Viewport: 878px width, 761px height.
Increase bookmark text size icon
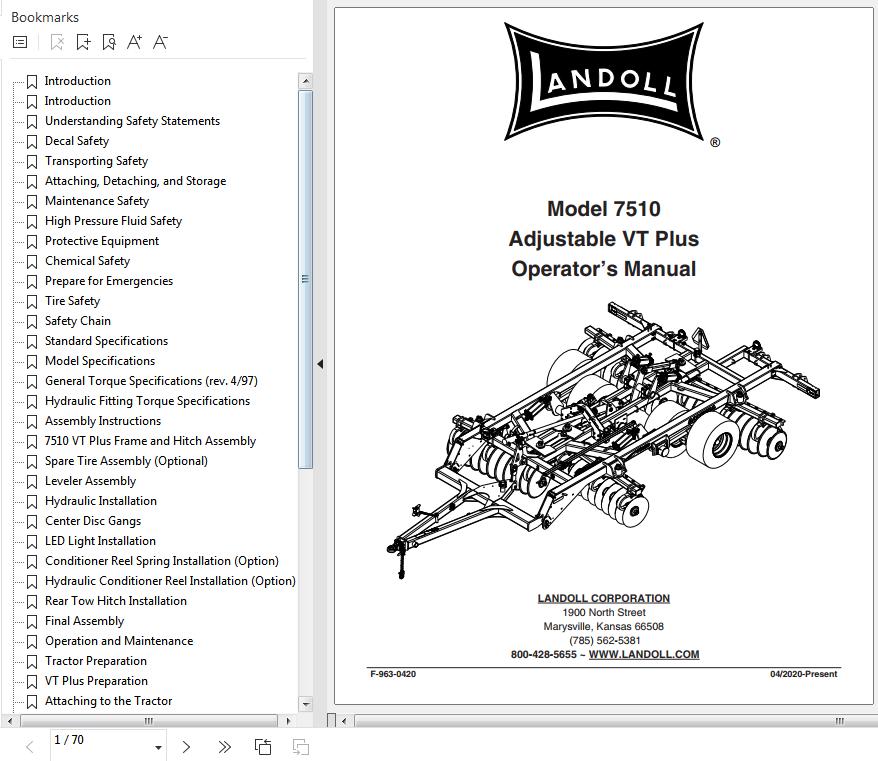134,42
